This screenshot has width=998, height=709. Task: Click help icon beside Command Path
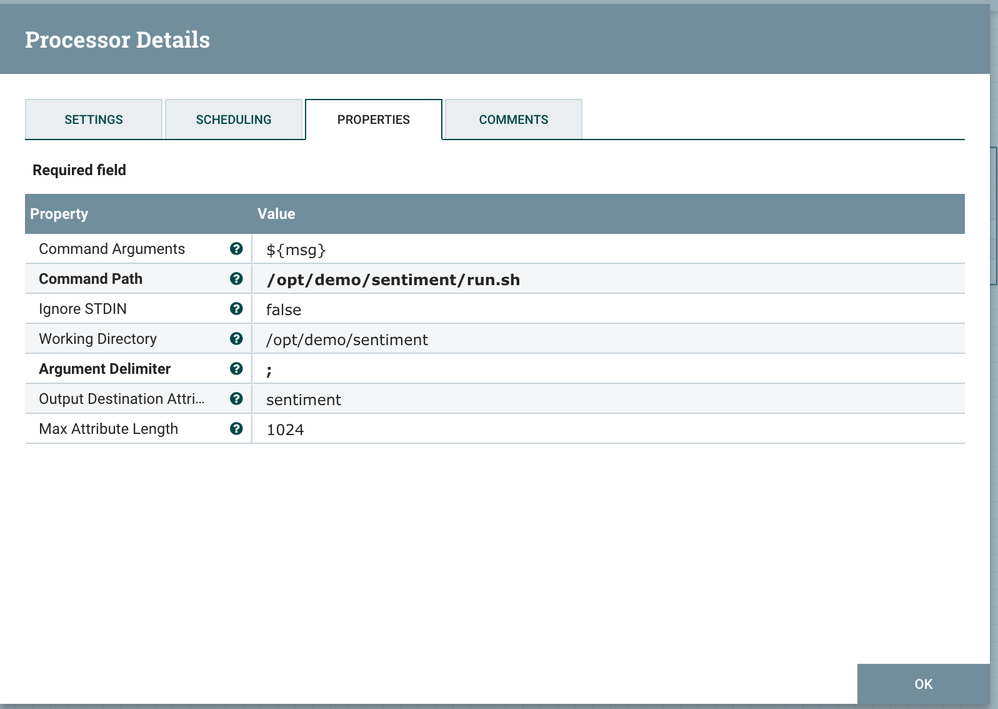[x=236, y=279]
